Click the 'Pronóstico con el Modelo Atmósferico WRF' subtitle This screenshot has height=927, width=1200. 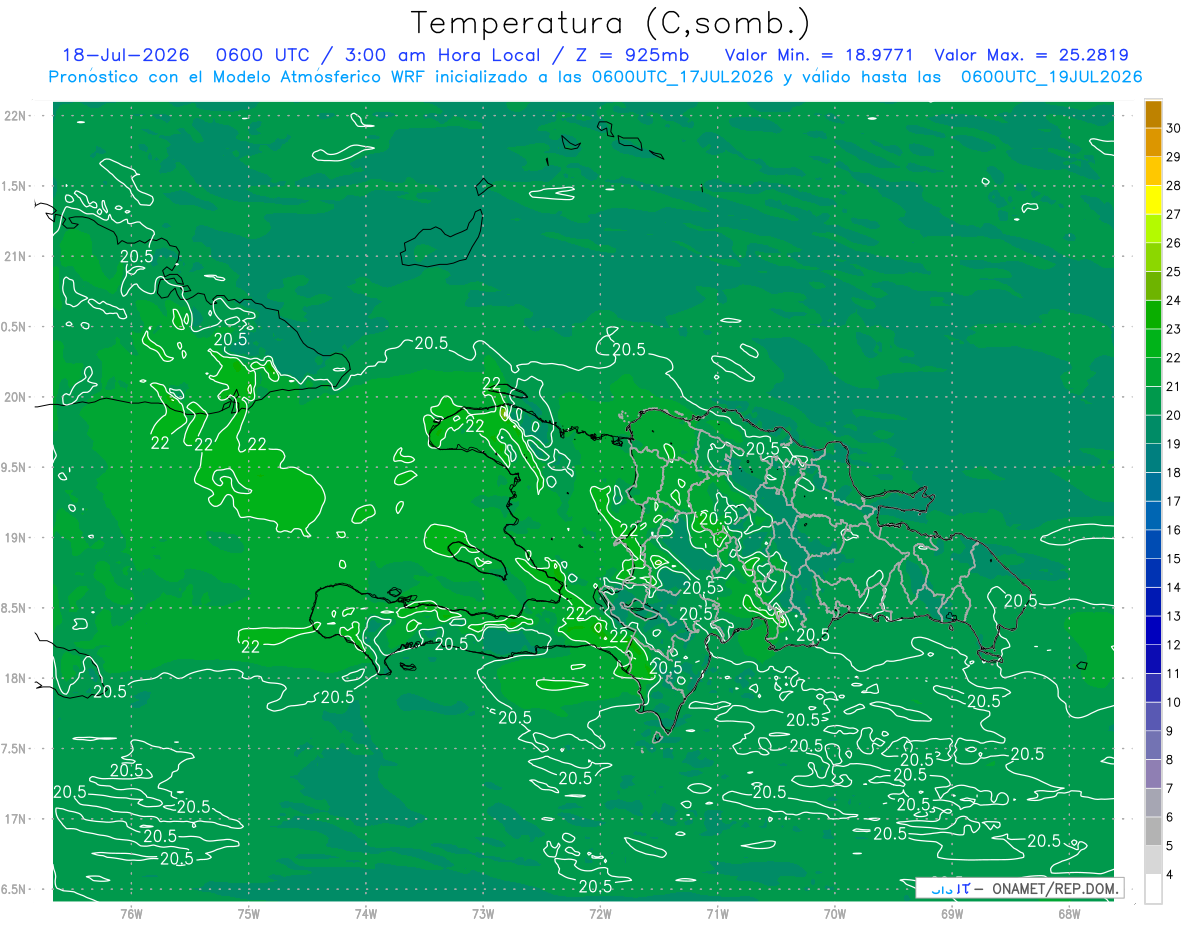pos(238,77)
